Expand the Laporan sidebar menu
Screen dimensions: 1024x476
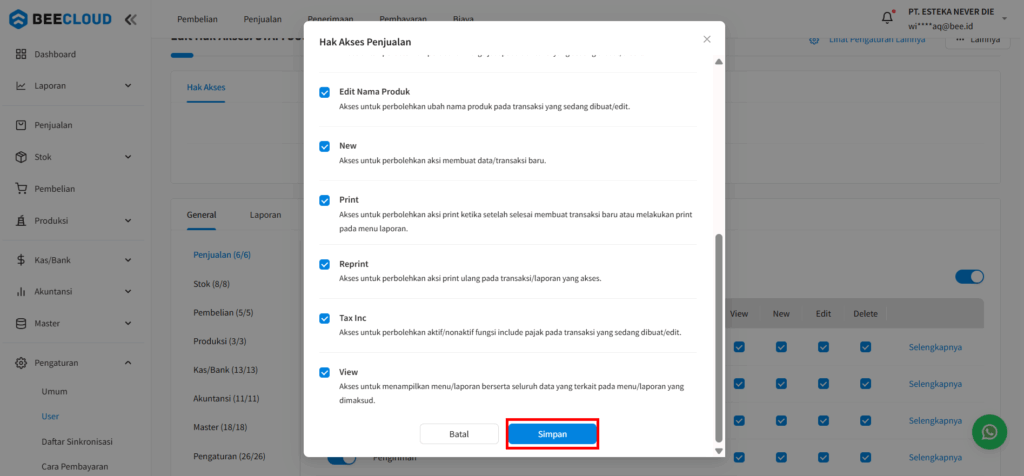coord(128,86)
